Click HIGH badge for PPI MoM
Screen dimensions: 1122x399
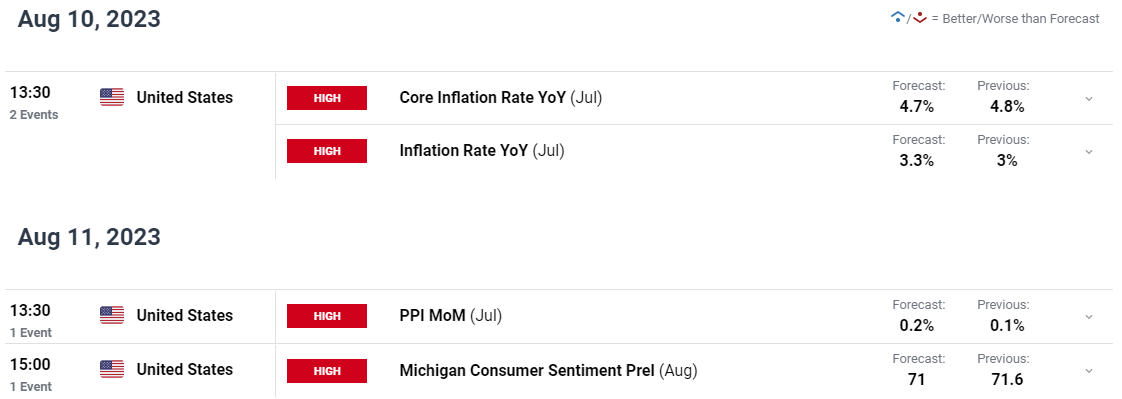coord(327,315)
